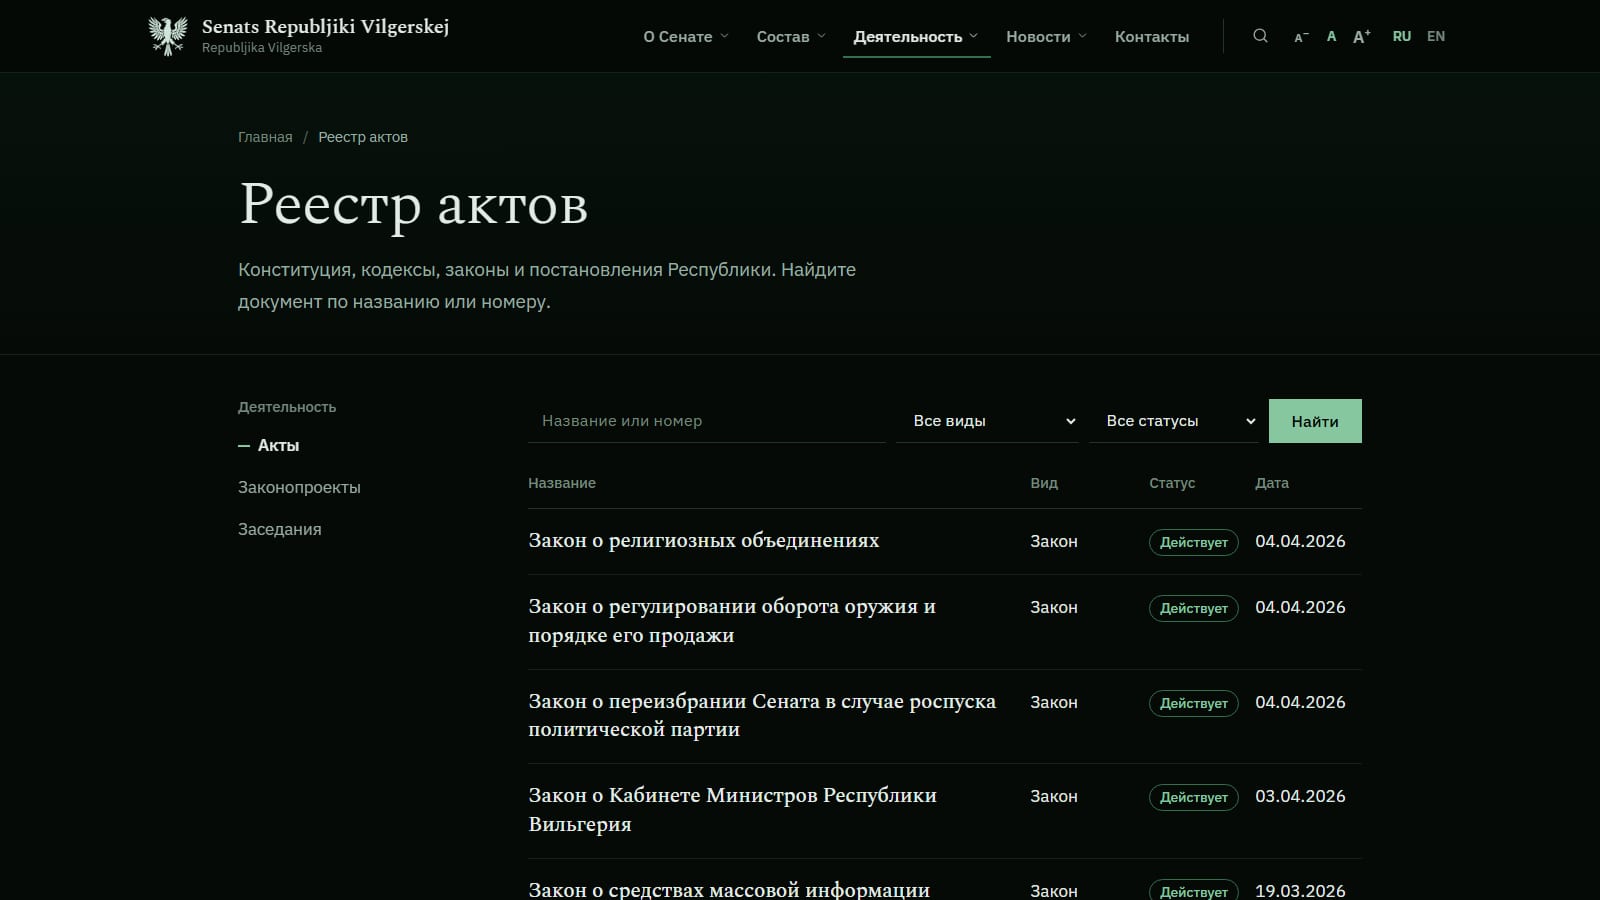
Task: Switch language to RU
Action: (1402, 36)
